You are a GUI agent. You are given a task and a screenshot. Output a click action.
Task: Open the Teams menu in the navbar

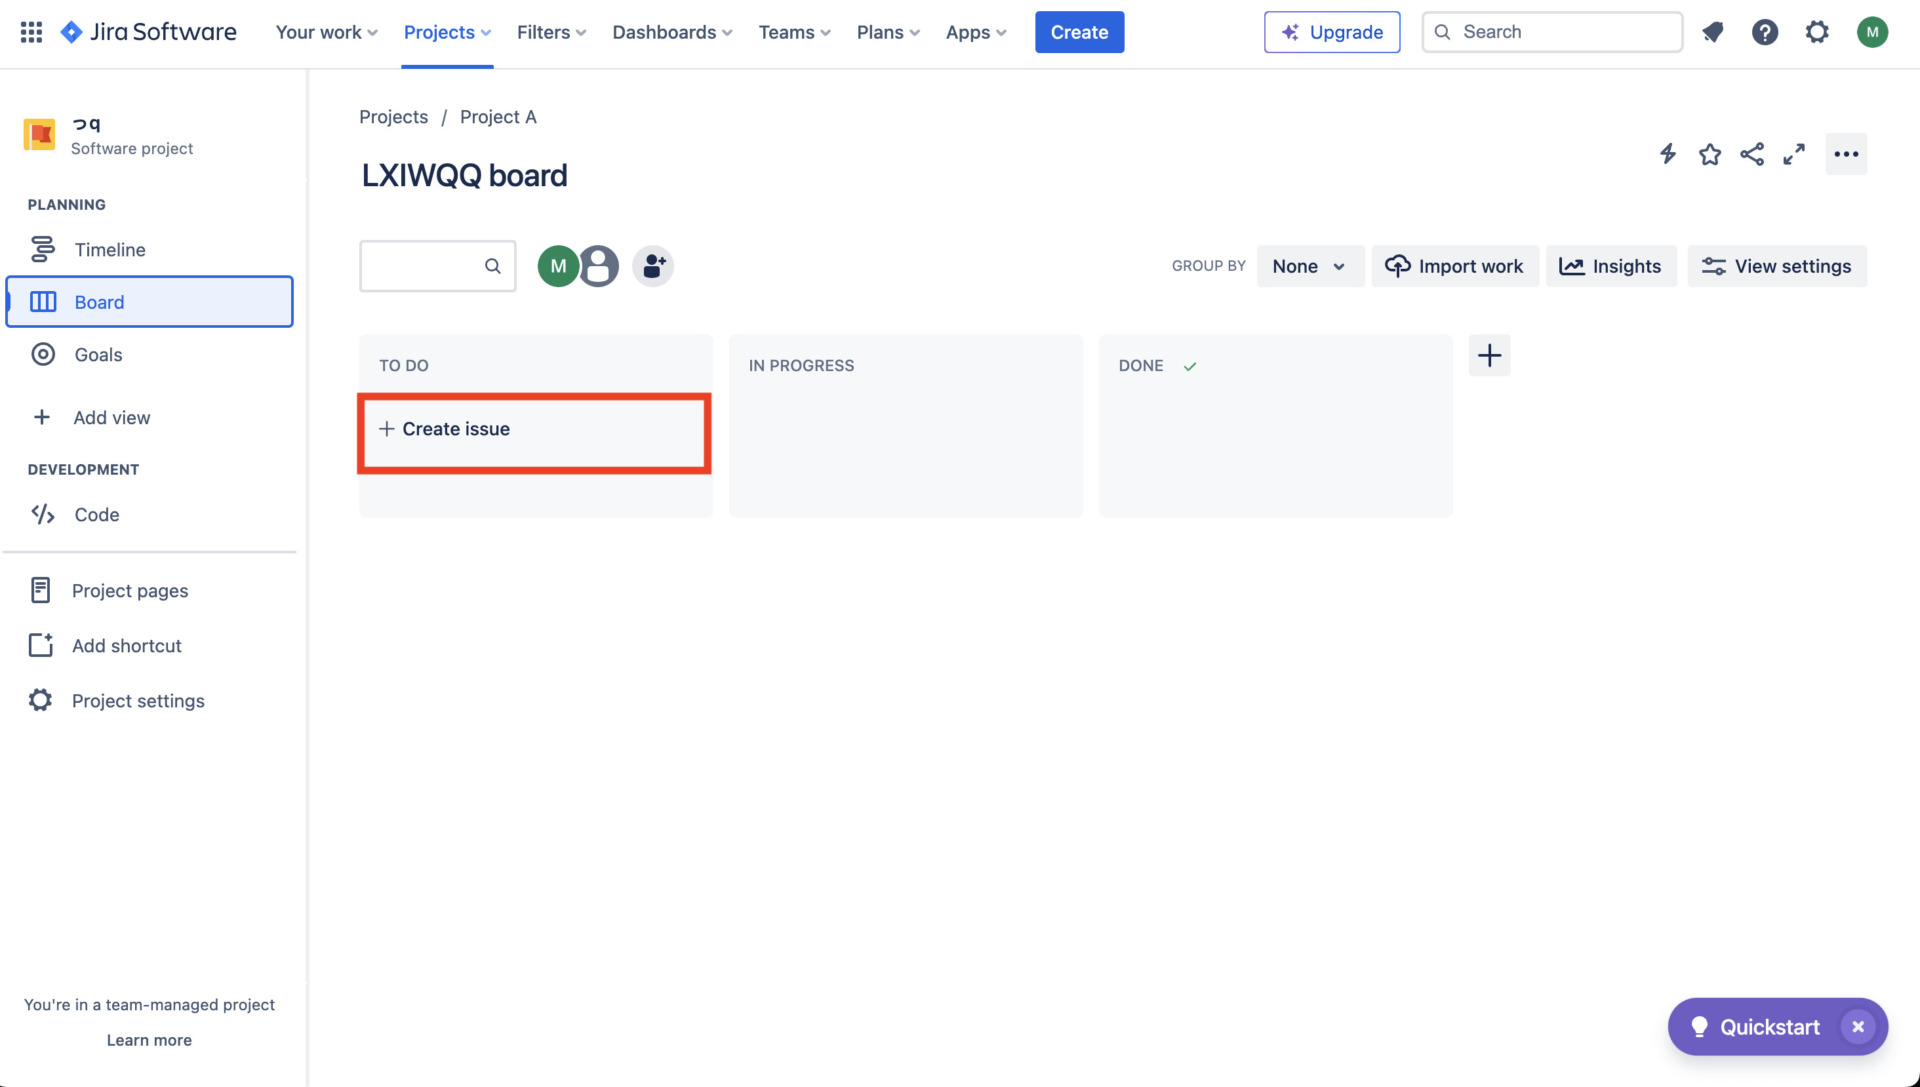[x=793, y=32]
